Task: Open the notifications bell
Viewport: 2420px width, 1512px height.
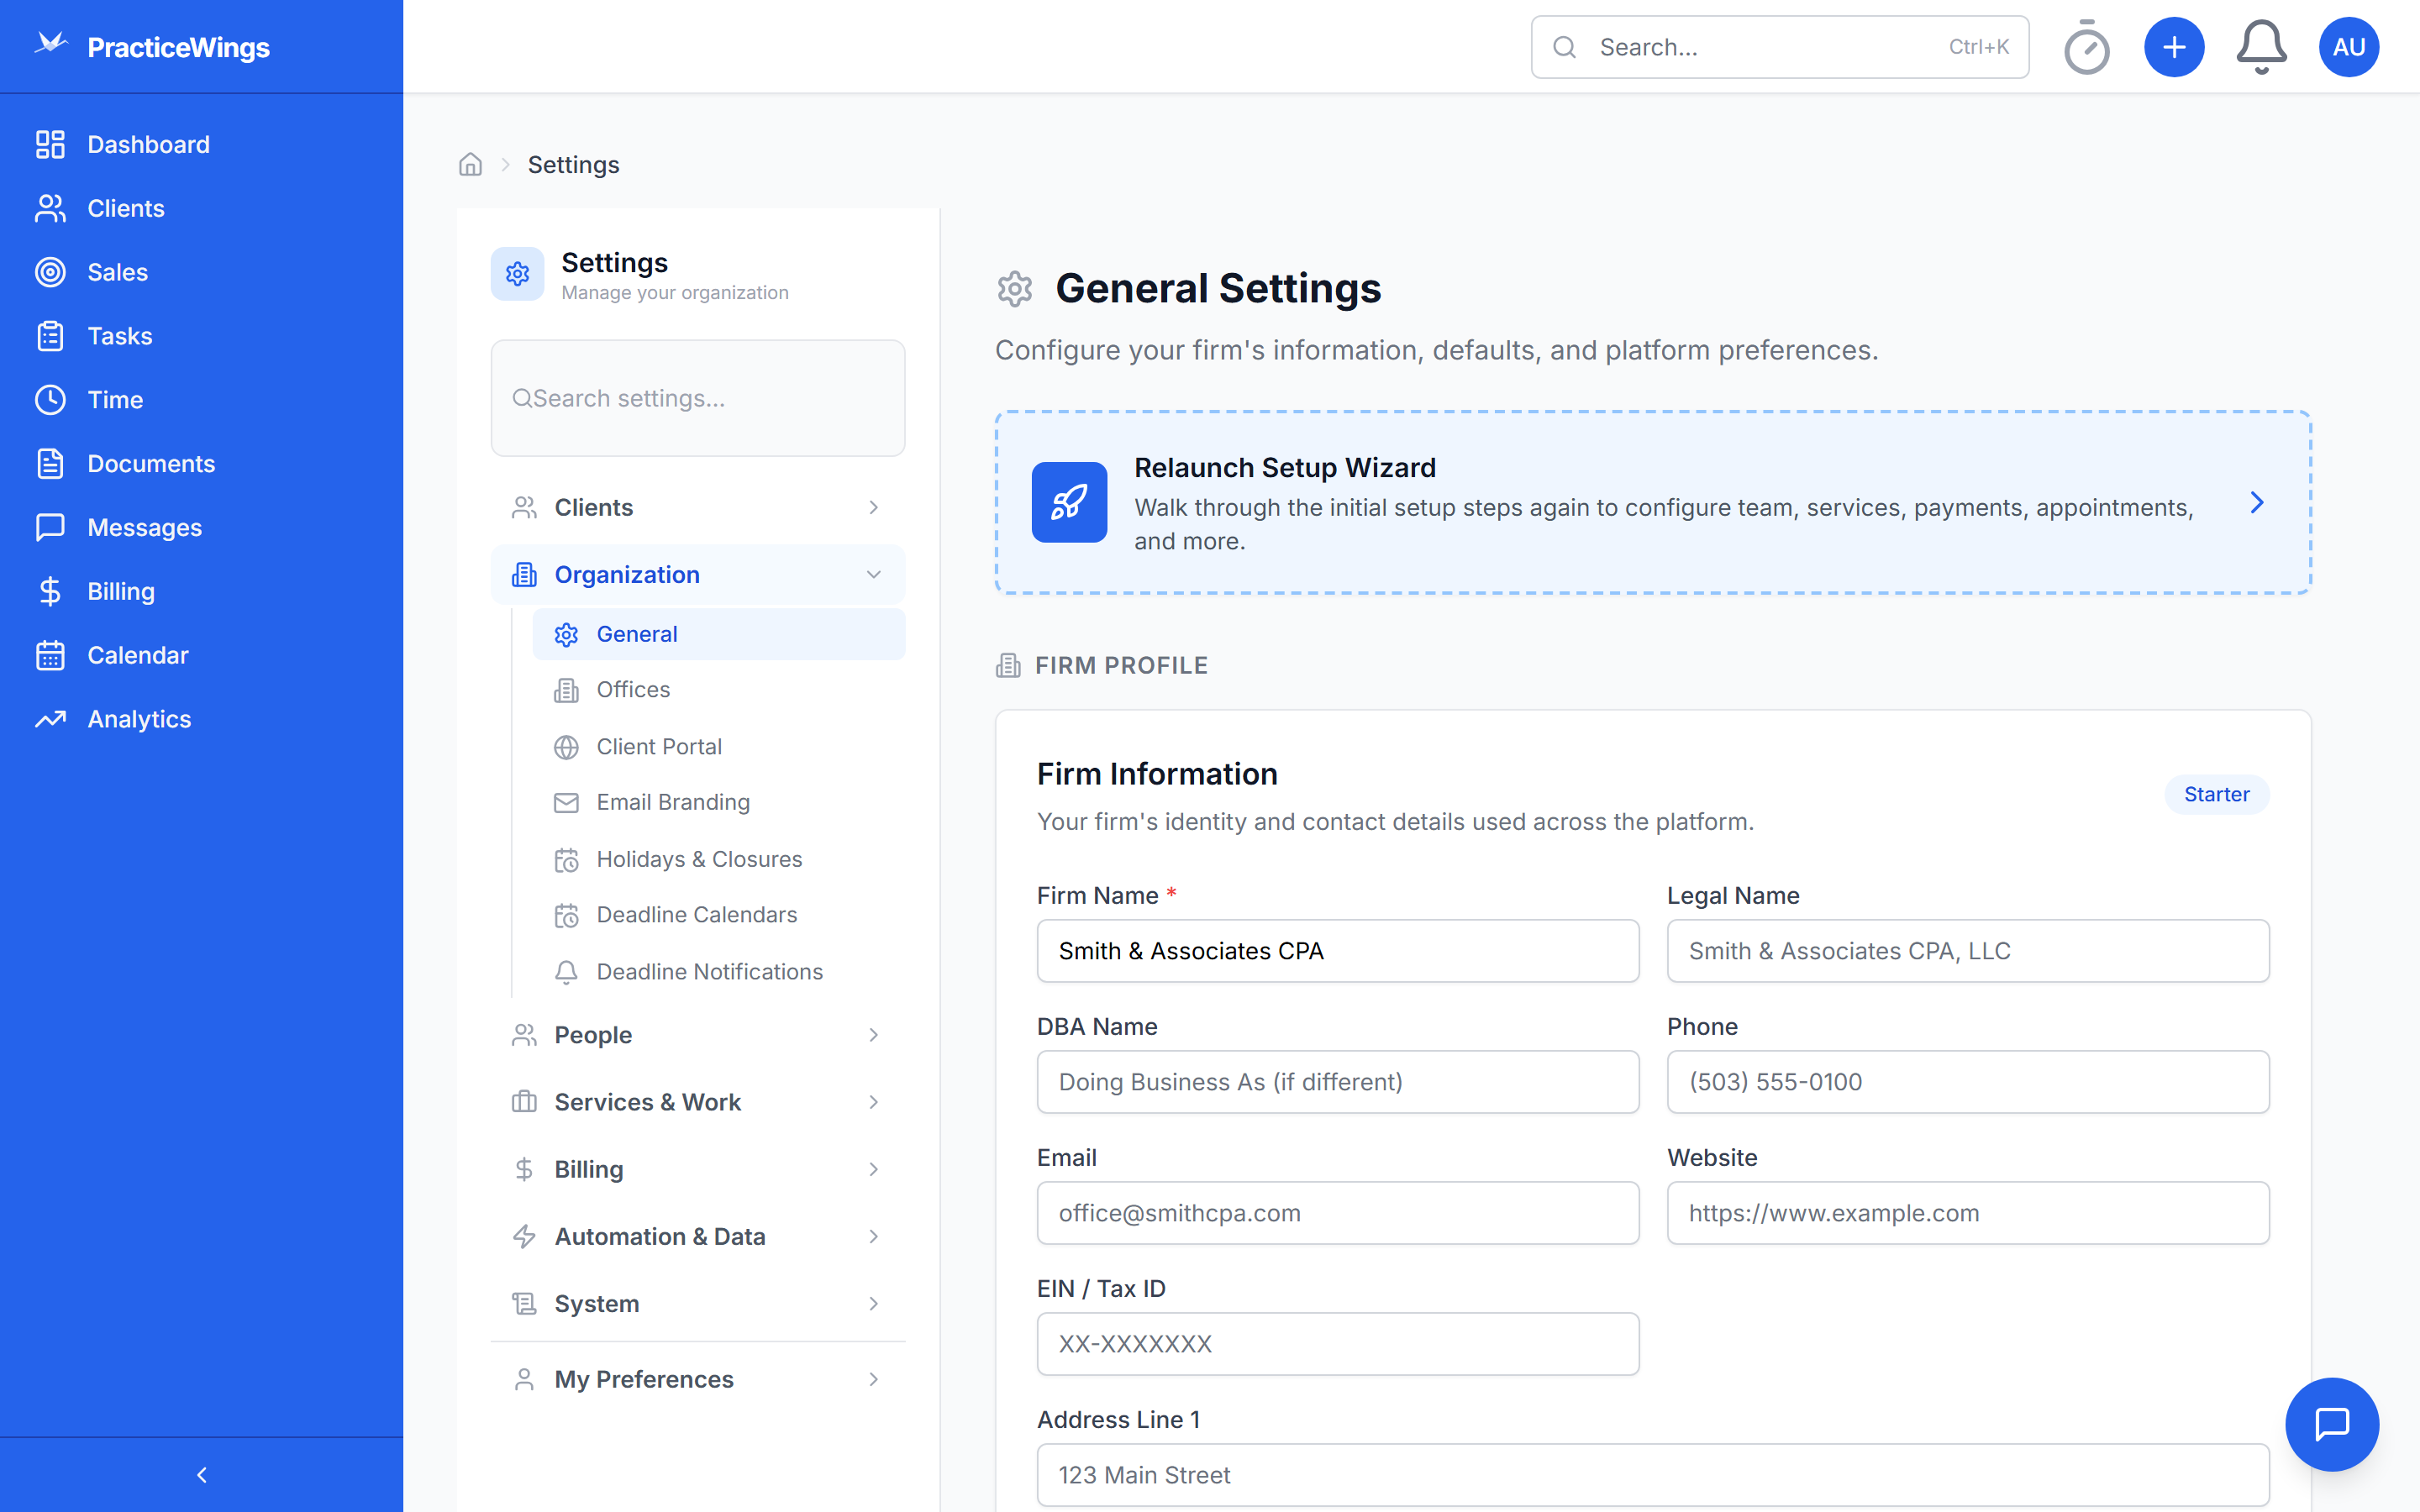Action: [2261, 47]
